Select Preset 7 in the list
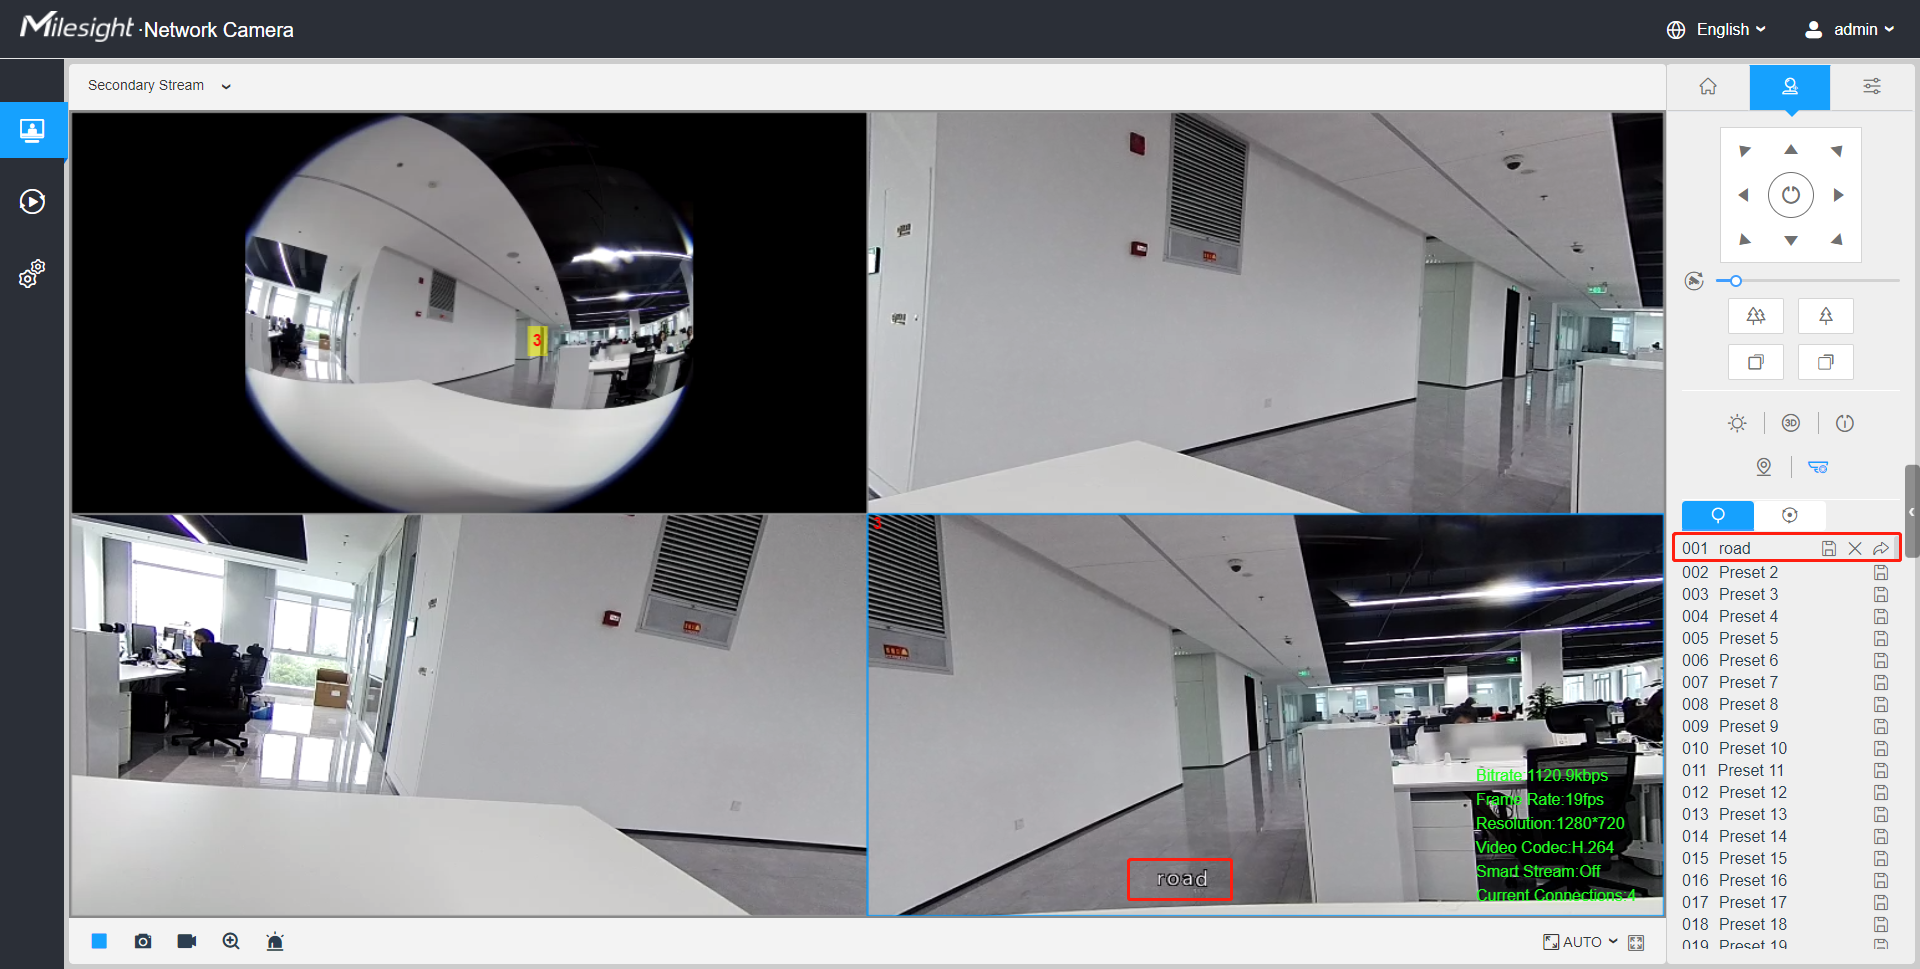Viewport: 1920px width, 969px height. point(1786,682)
